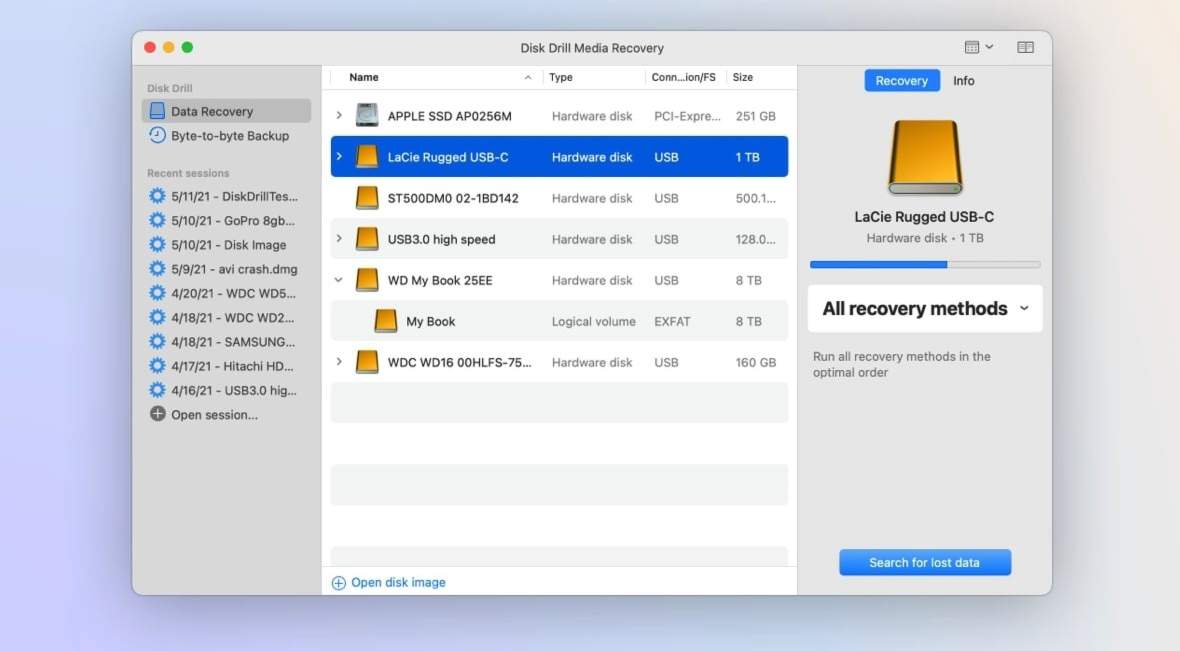Screen dimensions: 1180x651
Task: Click the My Book logical volume icon
Action: click(385, 321)
